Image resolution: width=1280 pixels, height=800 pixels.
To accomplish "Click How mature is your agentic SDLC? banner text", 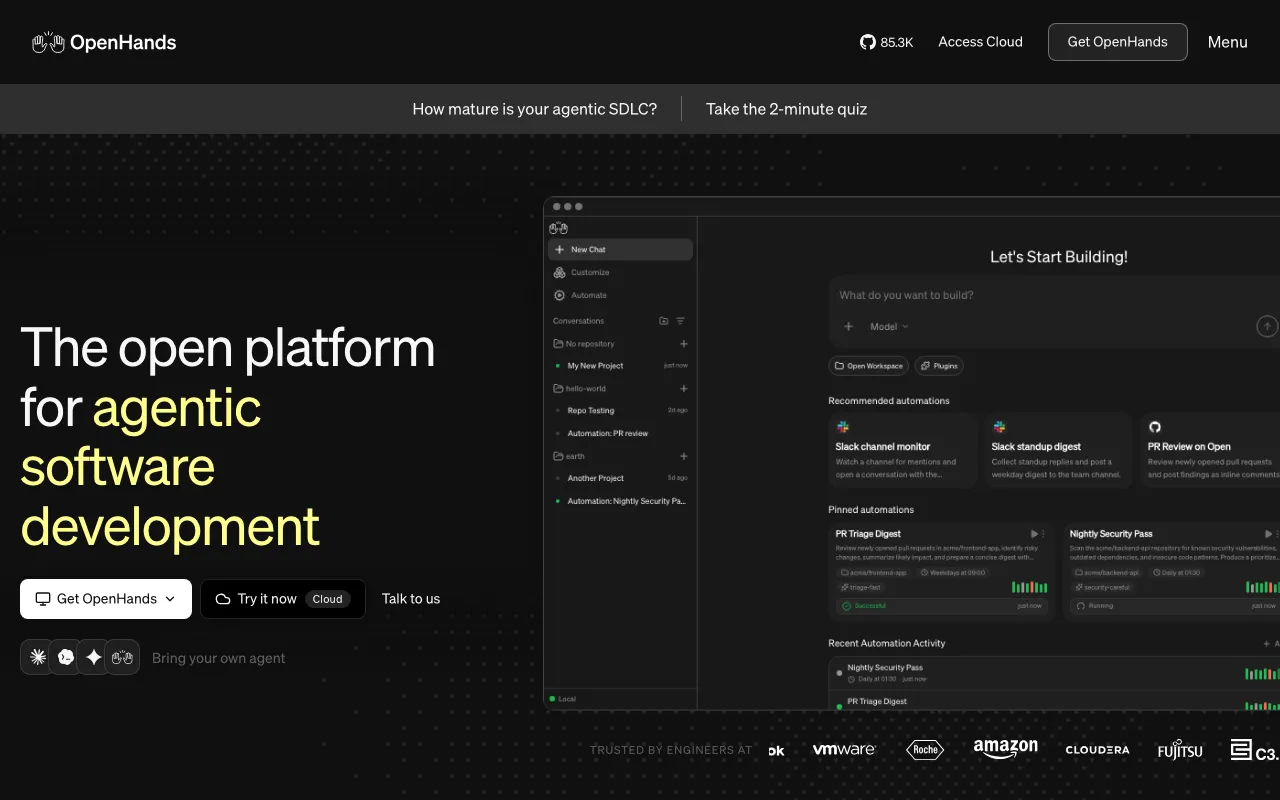I will (535, 109).
